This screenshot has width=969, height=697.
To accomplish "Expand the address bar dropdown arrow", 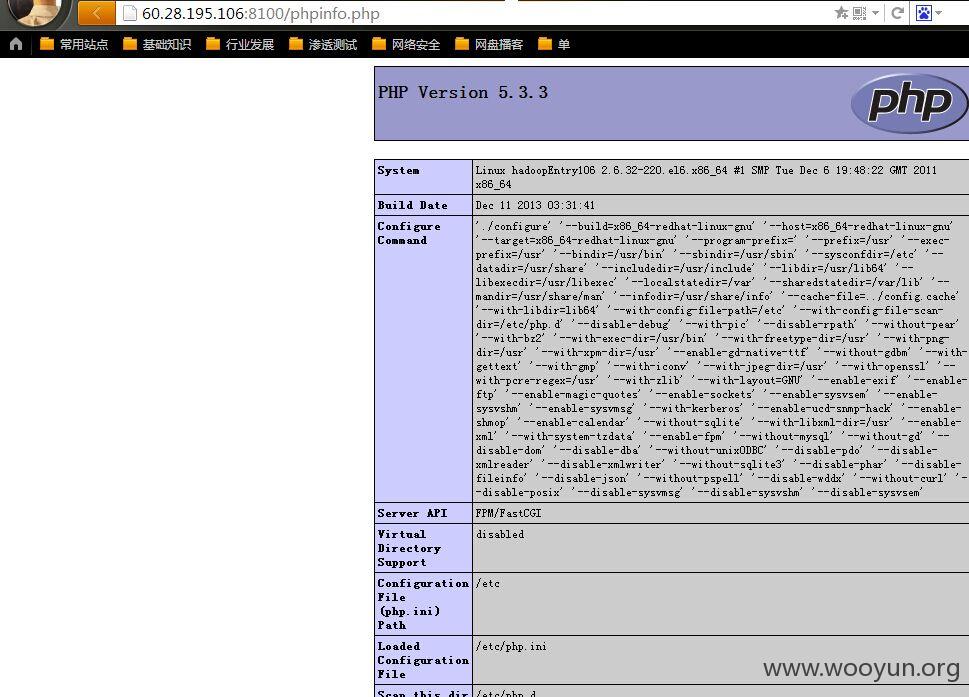I will pos(876,13).
